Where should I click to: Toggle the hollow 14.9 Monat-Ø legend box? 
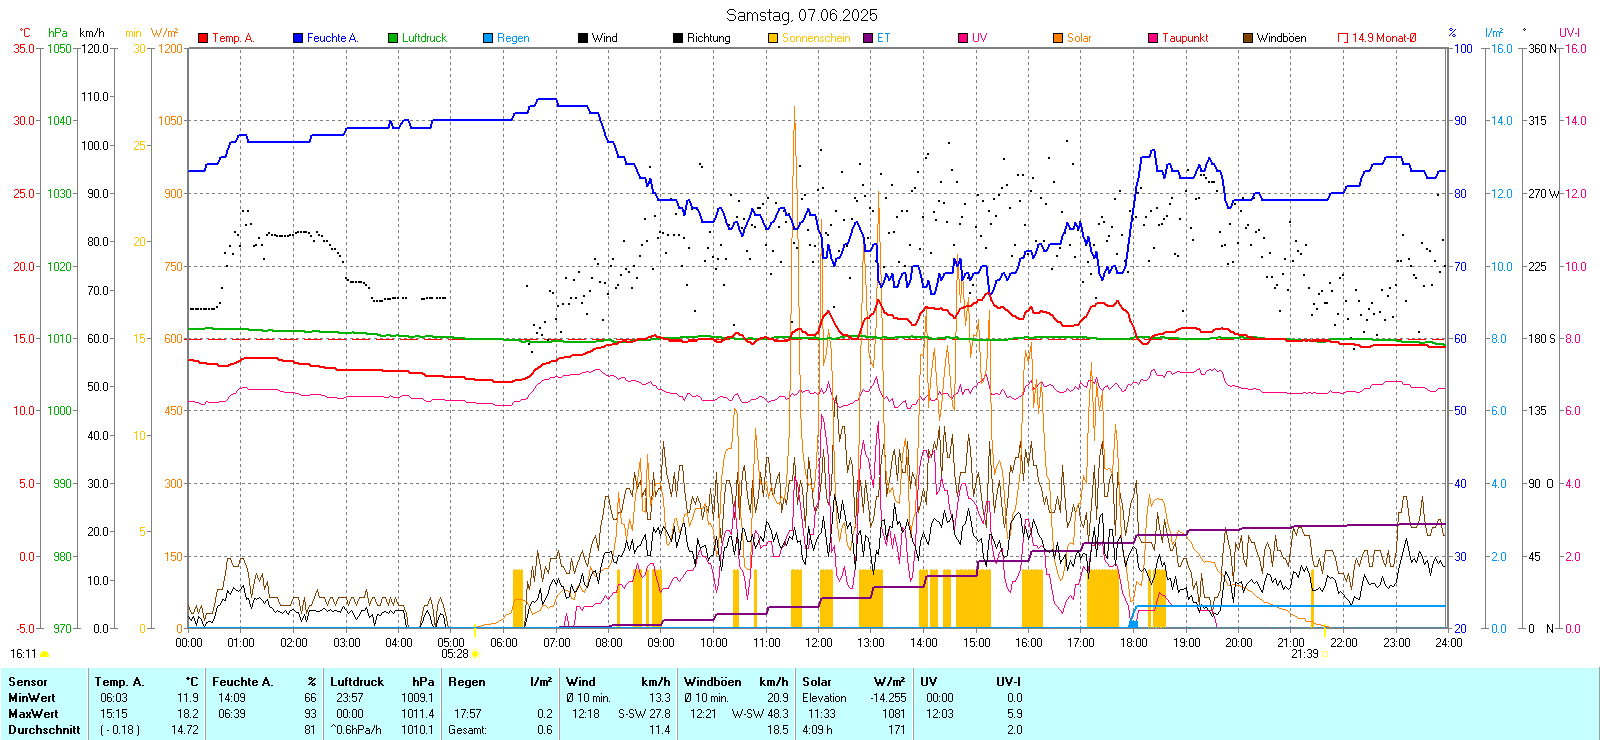pos(1343,38)
